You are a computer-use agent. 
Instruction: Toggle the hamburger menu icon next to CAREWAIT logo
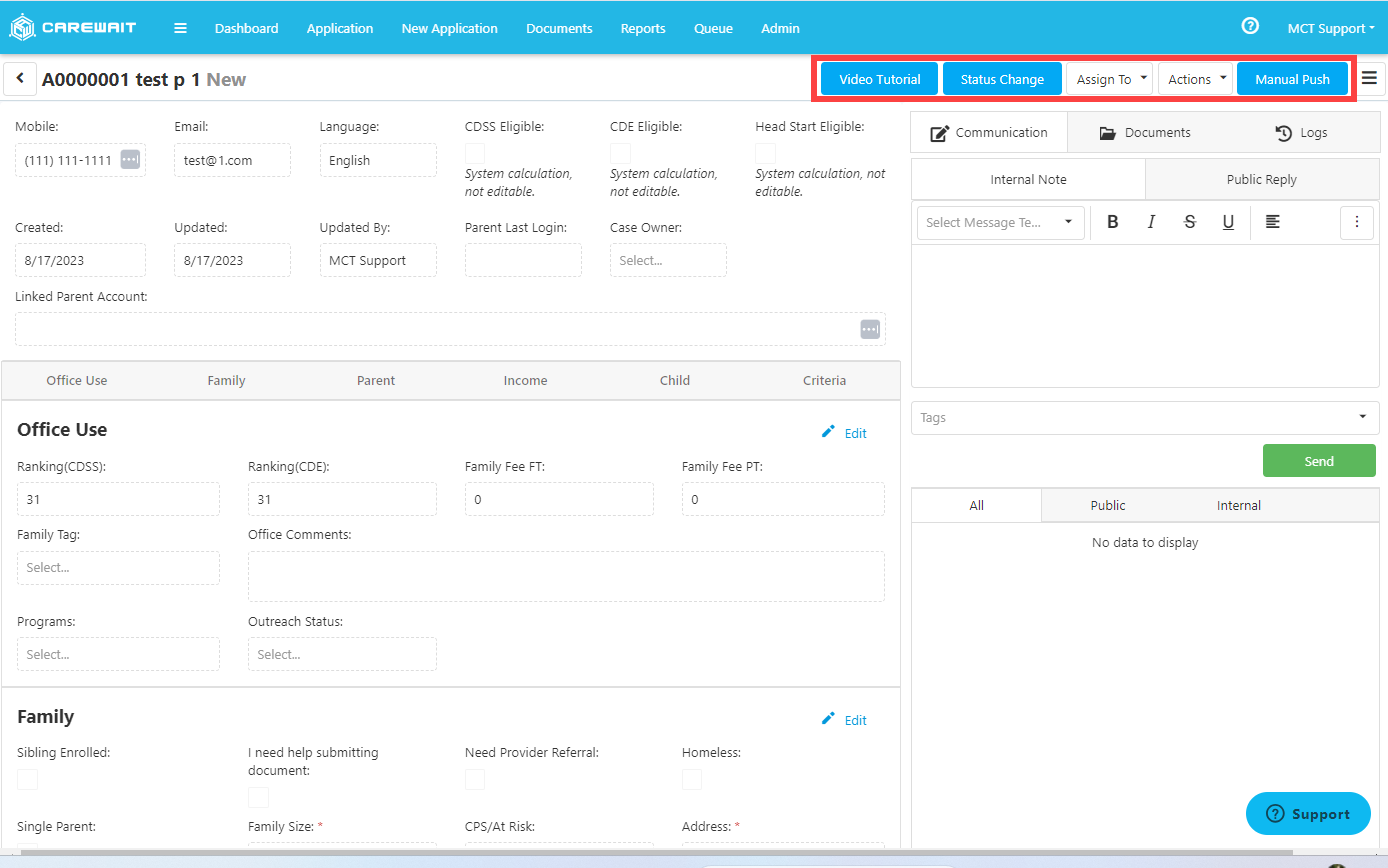click(180, 28)
